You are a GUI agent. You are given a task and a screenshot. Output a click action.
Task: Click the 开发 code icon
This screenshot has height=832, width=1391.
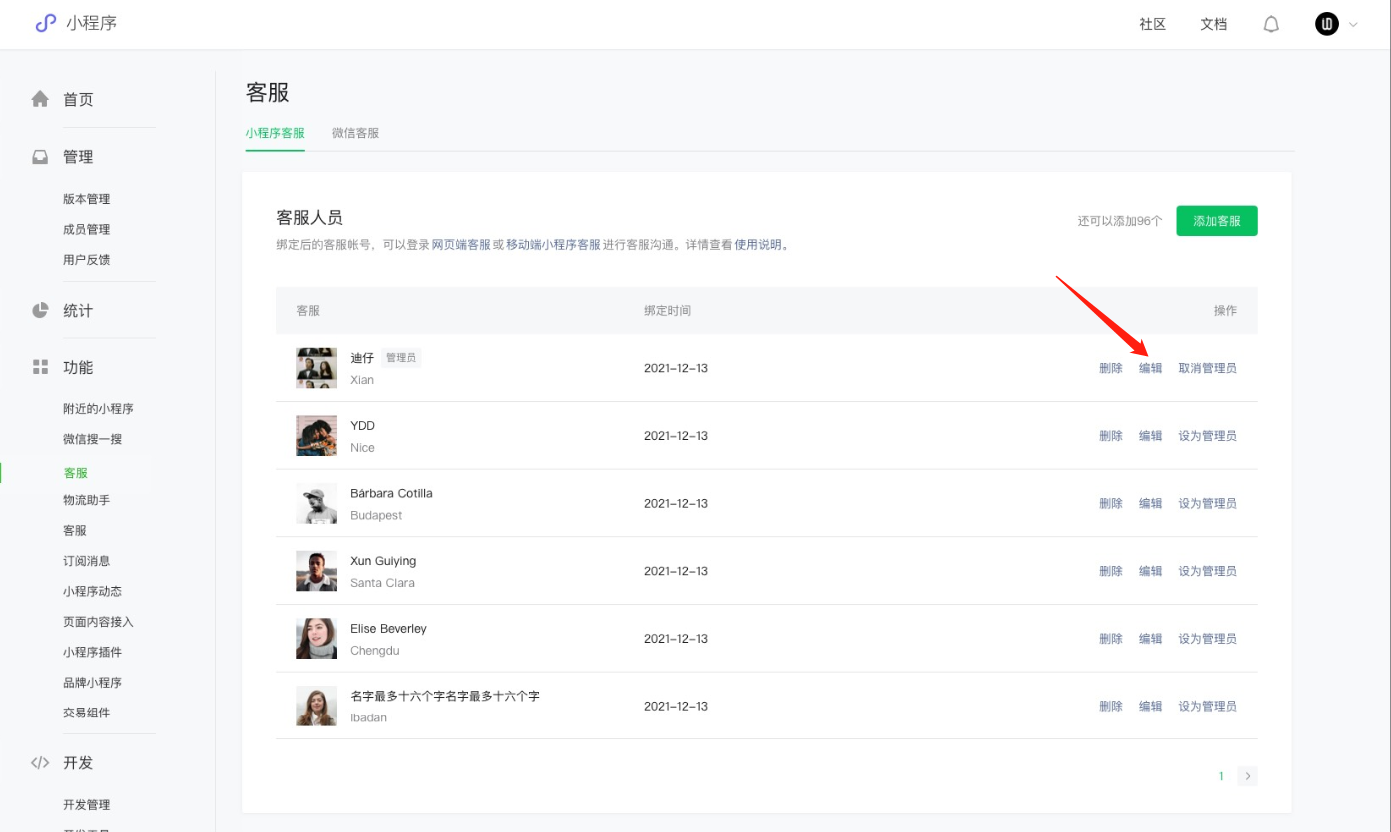point(40,762)
